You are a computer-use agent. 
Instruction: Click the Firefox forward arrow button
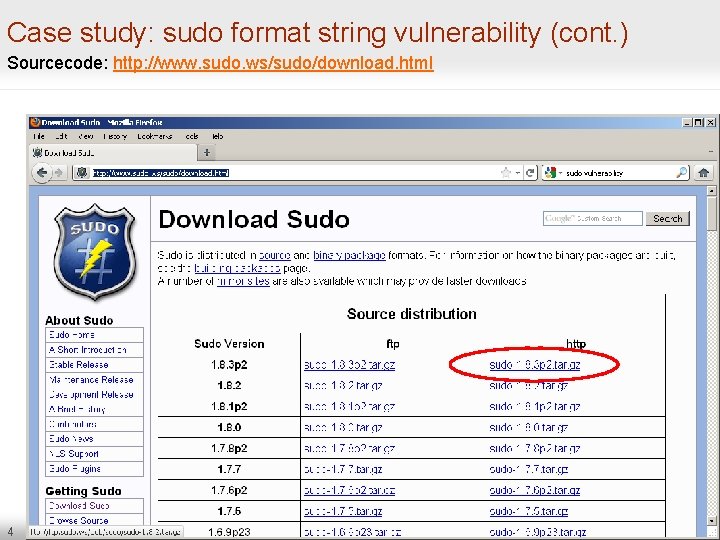point(59,173)
